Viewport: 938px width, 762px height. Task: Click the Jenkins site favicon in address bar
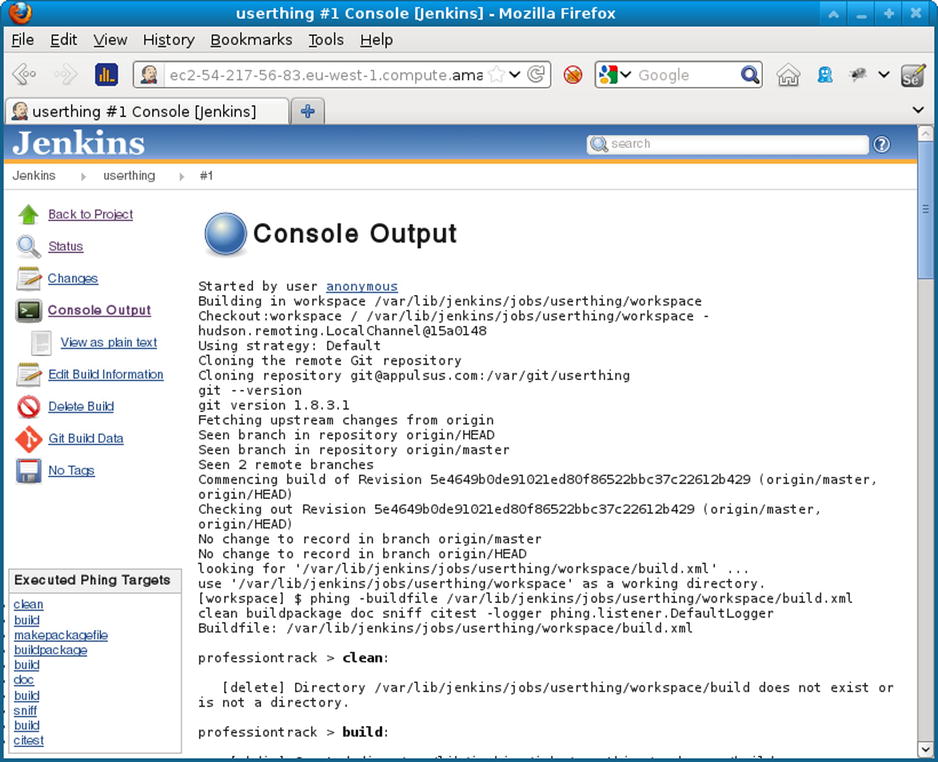[x=148, y=75]
